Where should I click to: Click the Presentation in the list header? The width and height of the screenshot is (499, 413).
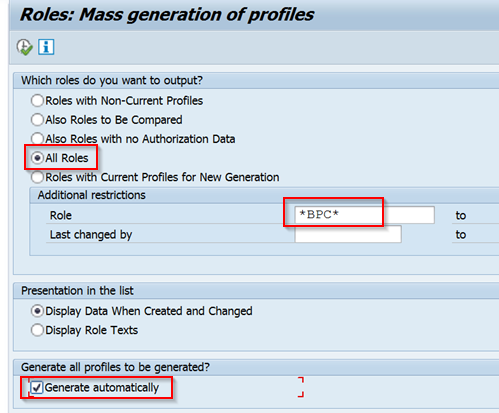(77, 291)
